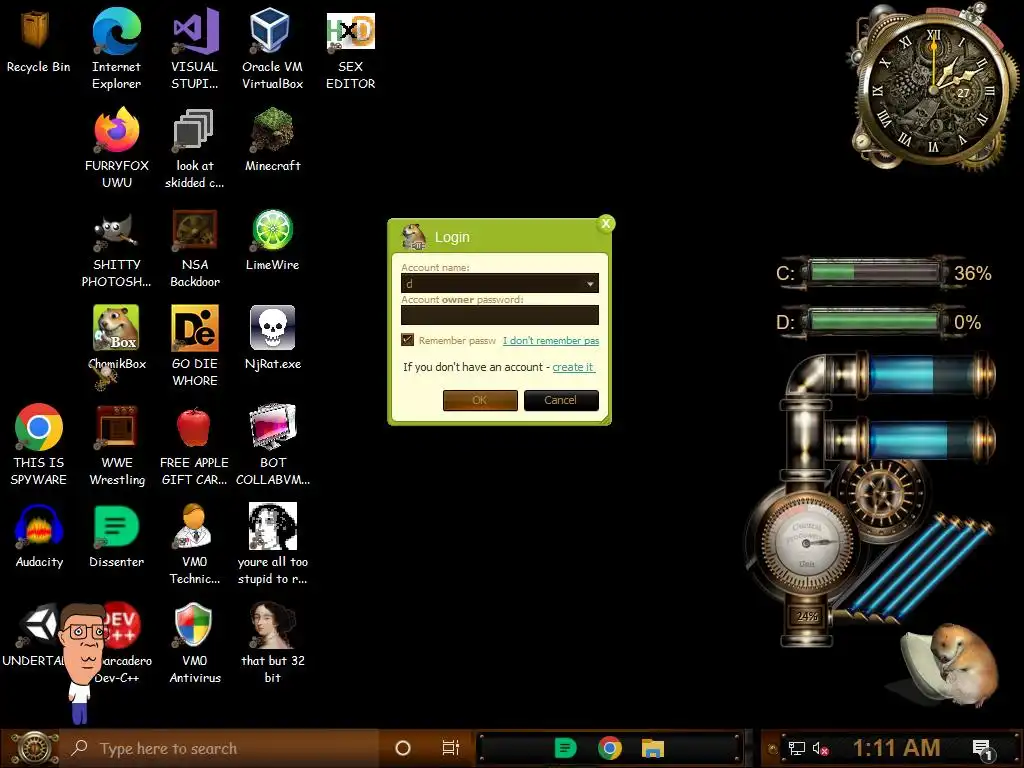Launch the FURRYFOX UWU Firefox icon
This screenshot has height=768, width=1024.
pos(116,148)
